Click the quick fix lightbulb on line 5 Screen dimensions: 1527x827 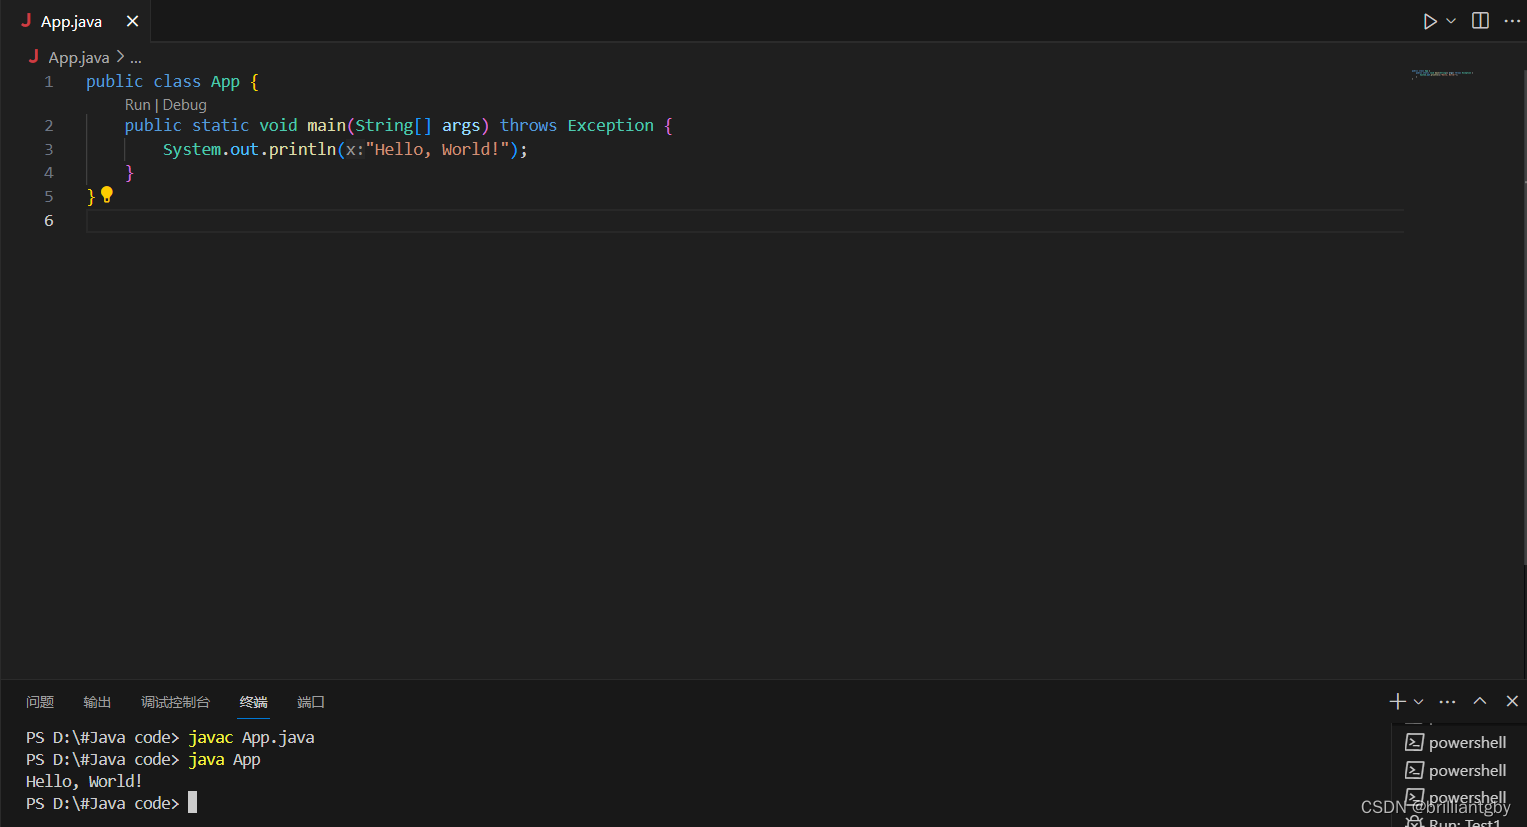tap(106, 195)
